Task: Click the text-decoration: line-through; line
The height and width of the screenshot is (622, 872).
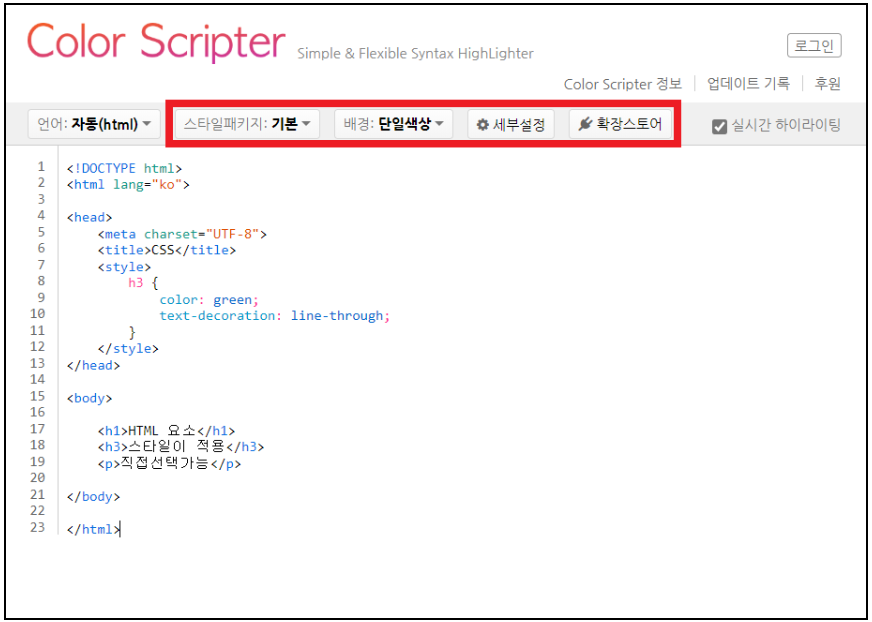Action: 275,316
